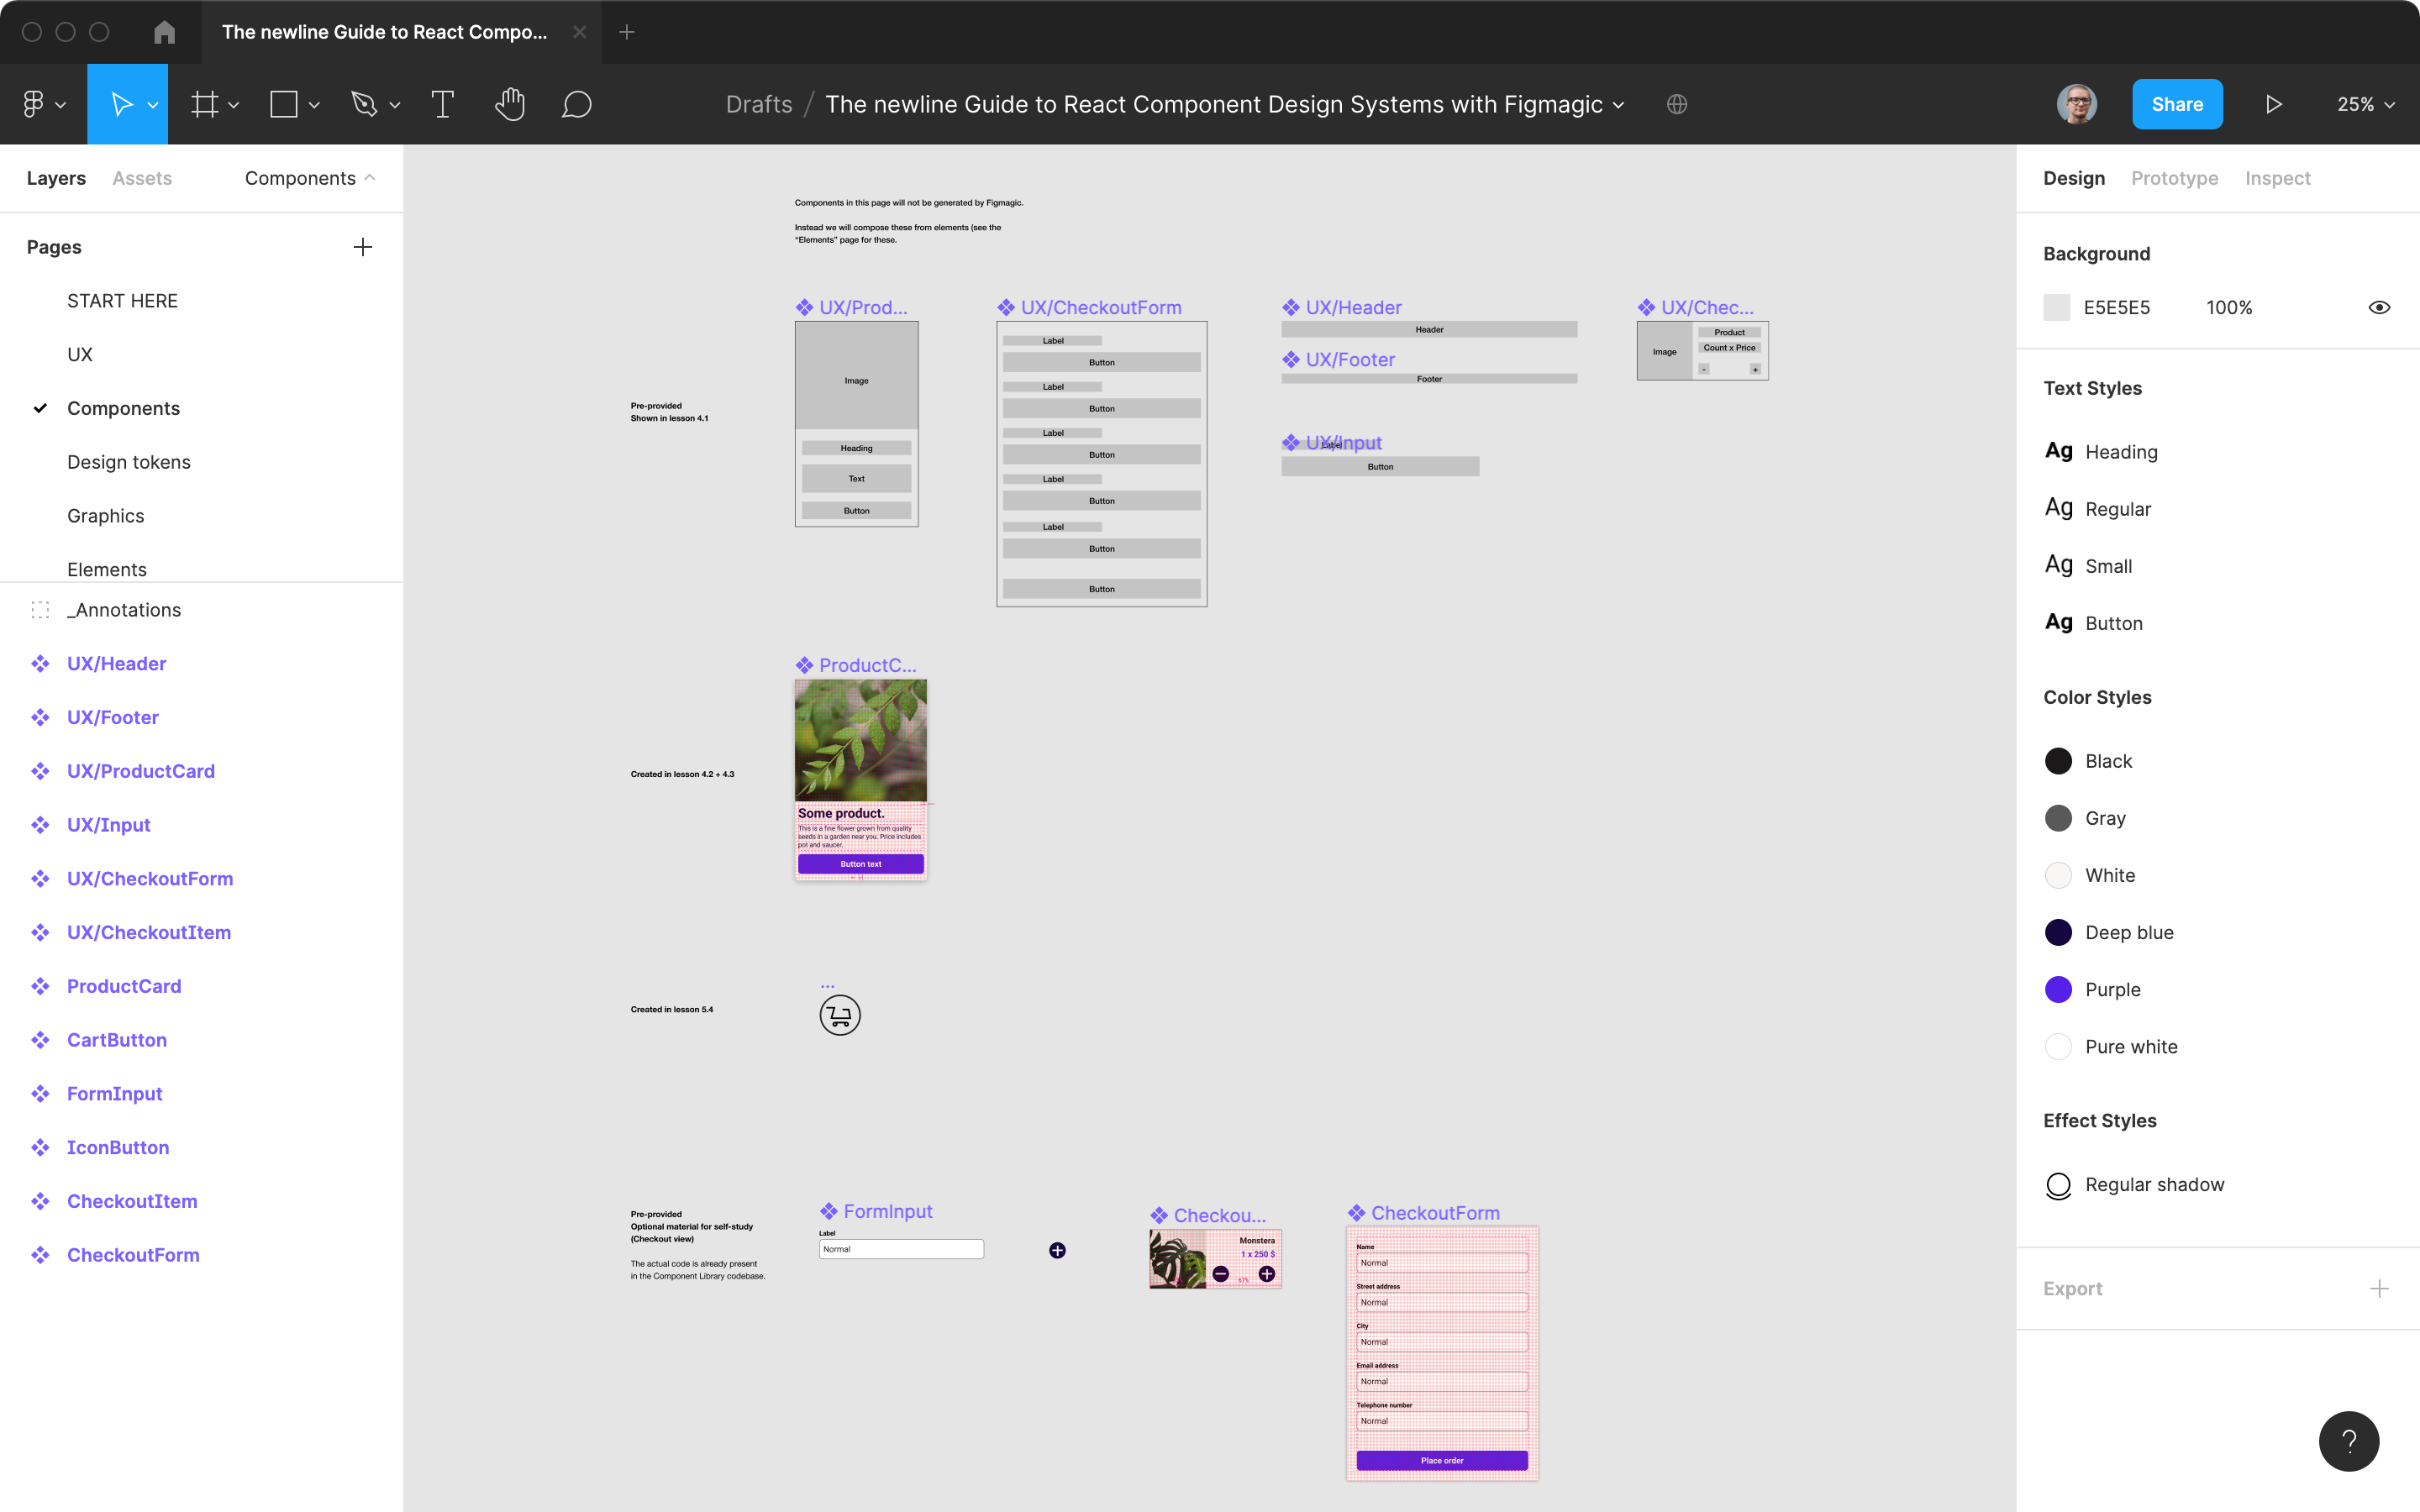Toggle visibility of the background fill
The width and height of the screenshot is (2420, 1512).
2379,307
